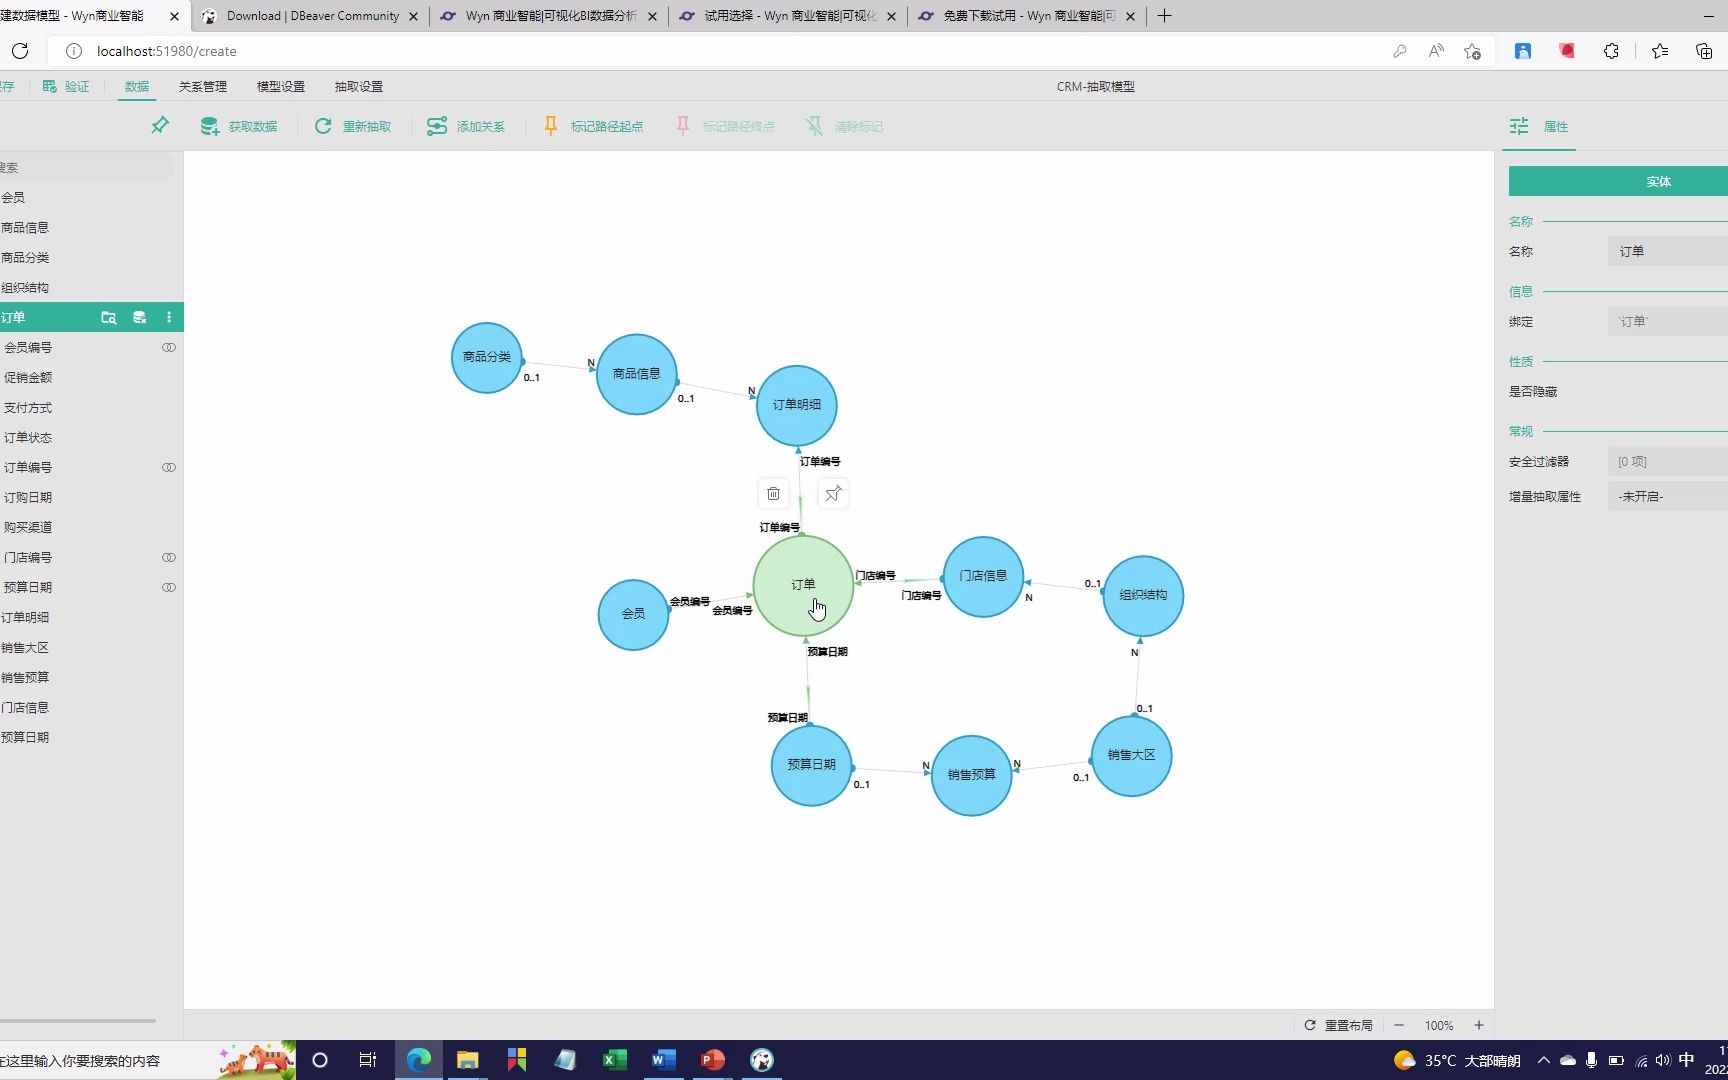Click 获取数据 in the toolbar
This screenshot has height=1080, width=1728.
tap(239, 126)
